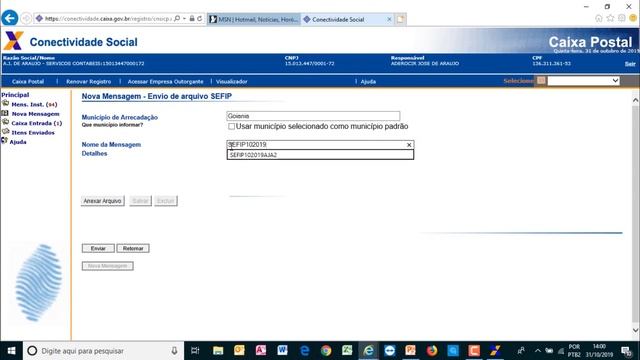Click the Itens Enviados sidebar icon
The height and width of the screenshot is (360, 640).
click(5, 132)
